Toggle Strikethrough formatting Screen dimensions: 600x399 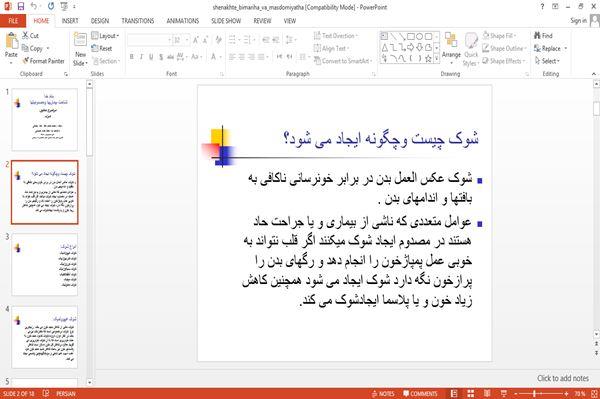[x=170, y=57]
